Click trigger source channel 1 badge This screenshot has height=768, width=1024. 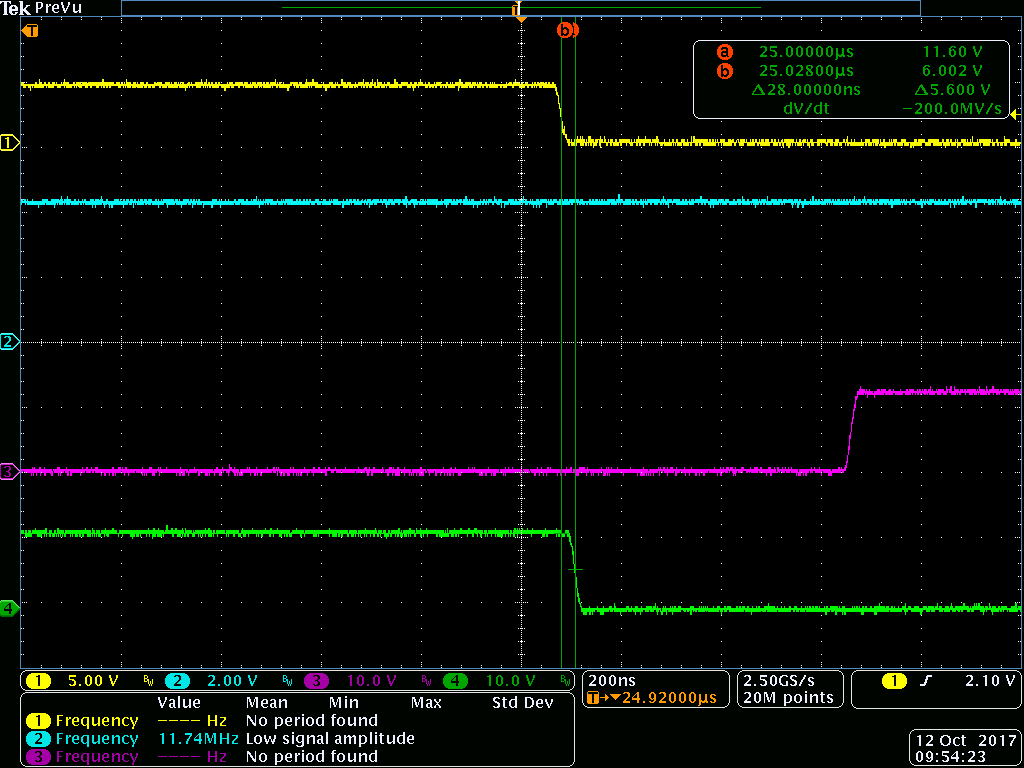(x=894, y=680)
